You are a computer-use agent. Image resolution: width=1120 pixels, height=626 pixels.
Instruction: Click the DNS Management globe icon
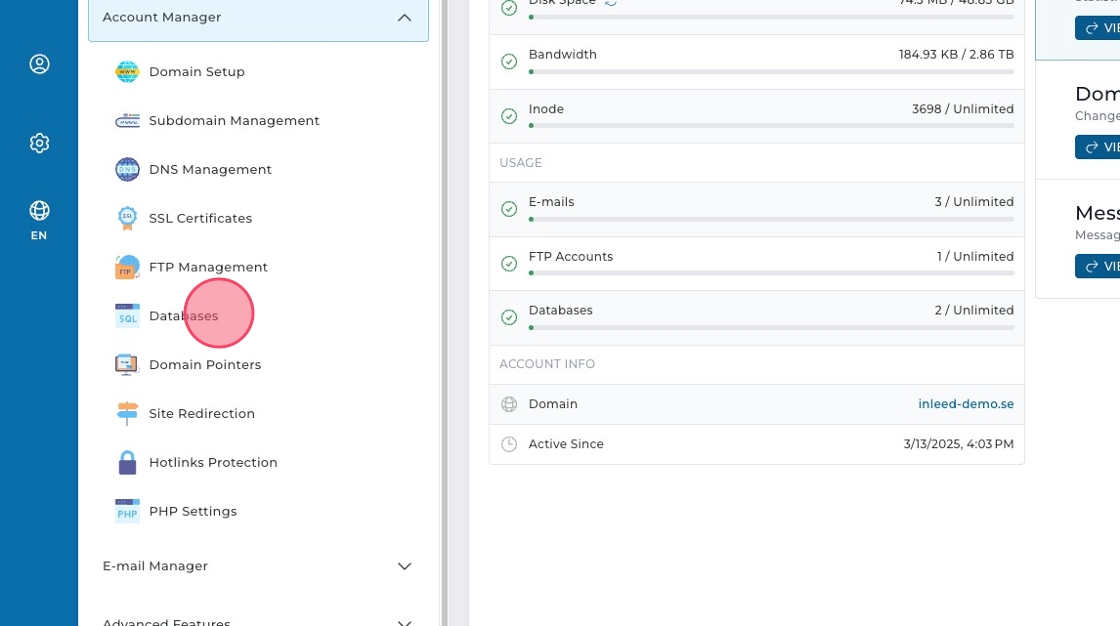[x=127, y=170]
